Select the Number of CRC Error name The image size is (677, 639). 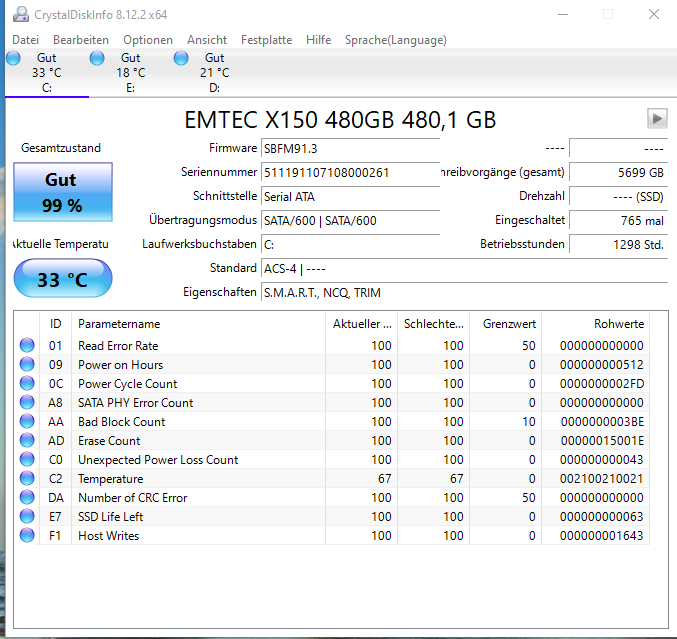[133, 497]
